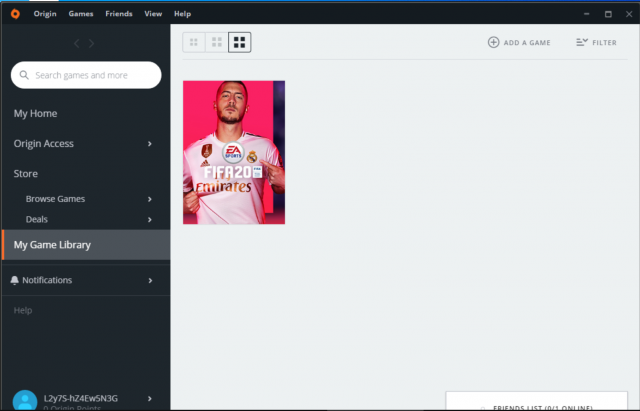Click the search magnifier icon
Viewport: 640px width, 411px height.
[24, 75]
